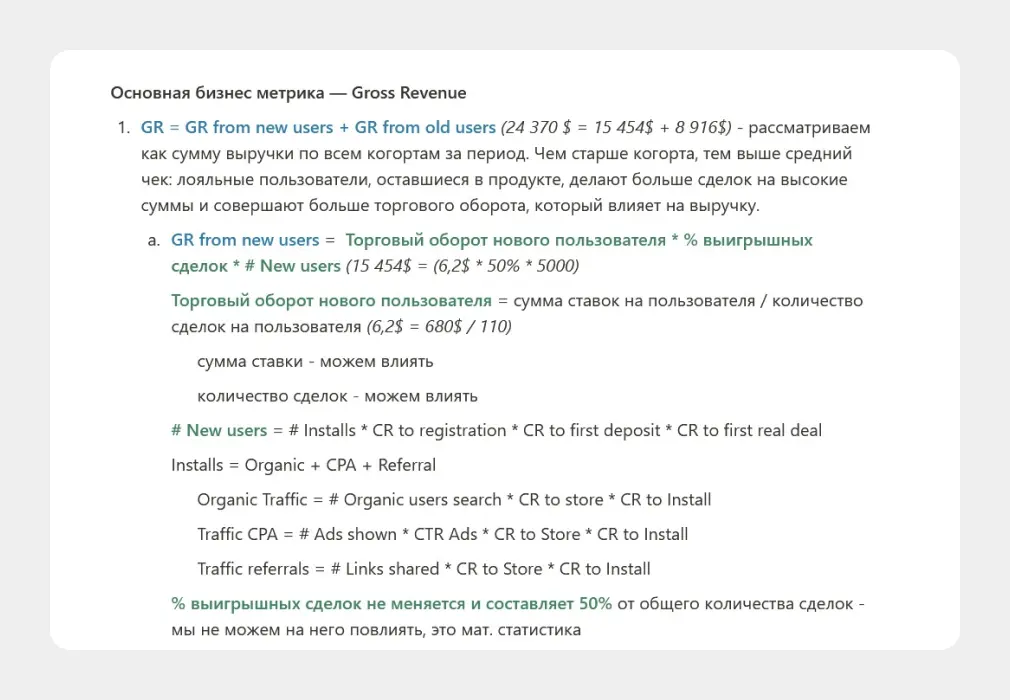Click the "Organic Traffic" formula line
The image size is (1010, 700).
click(x=454, y=499)
